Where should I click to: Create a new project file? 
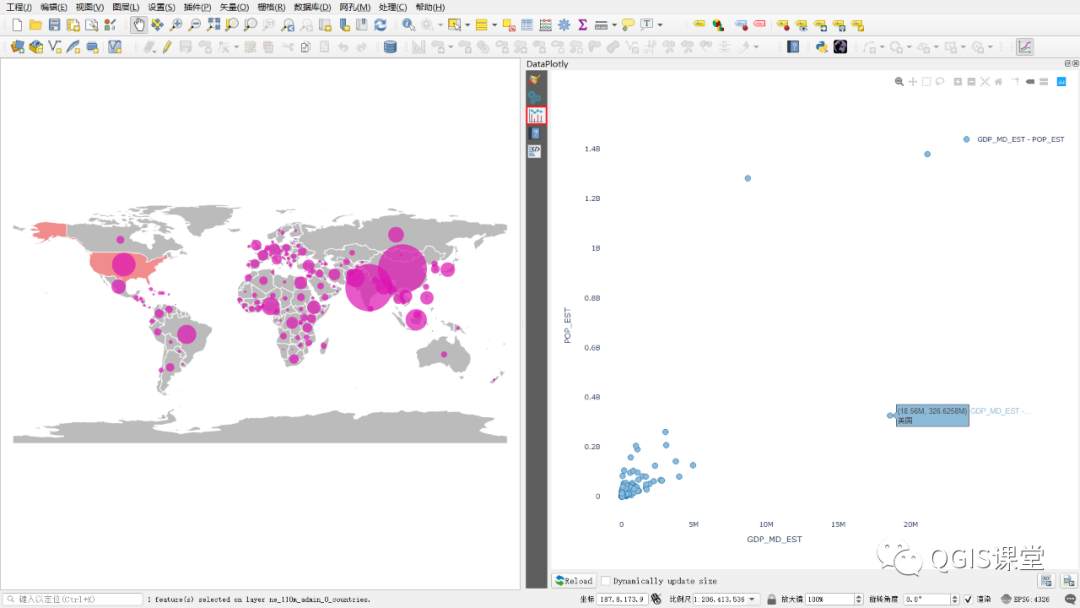click(x=17, y=25)
